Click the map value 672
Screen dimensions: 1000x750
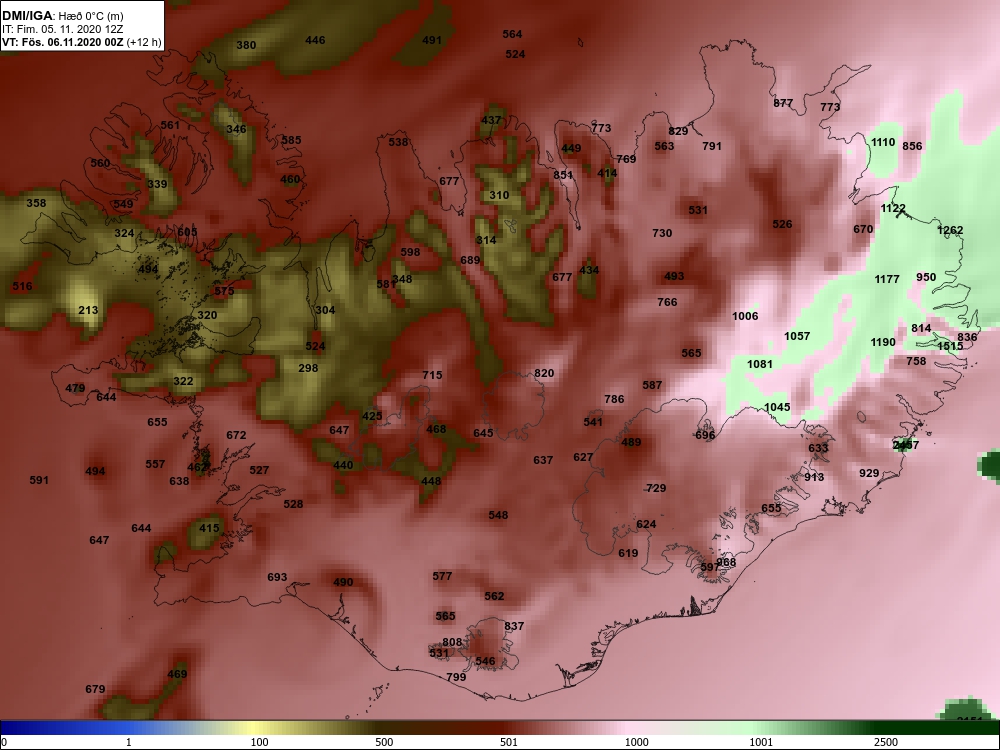click(236, 436)
